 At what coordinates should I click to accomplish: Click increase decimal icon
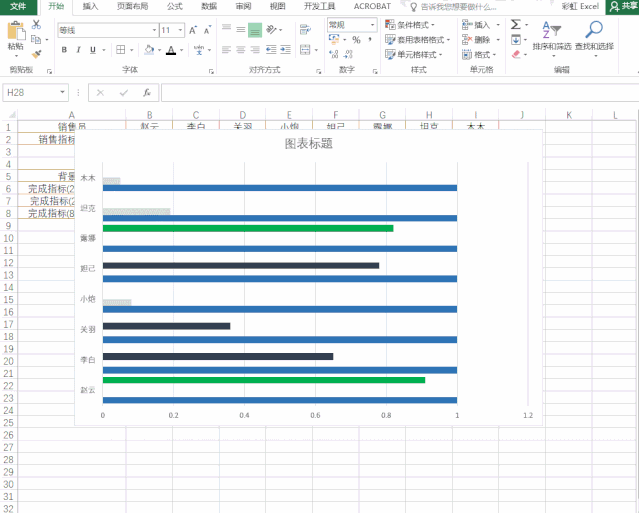coord(334,54)
